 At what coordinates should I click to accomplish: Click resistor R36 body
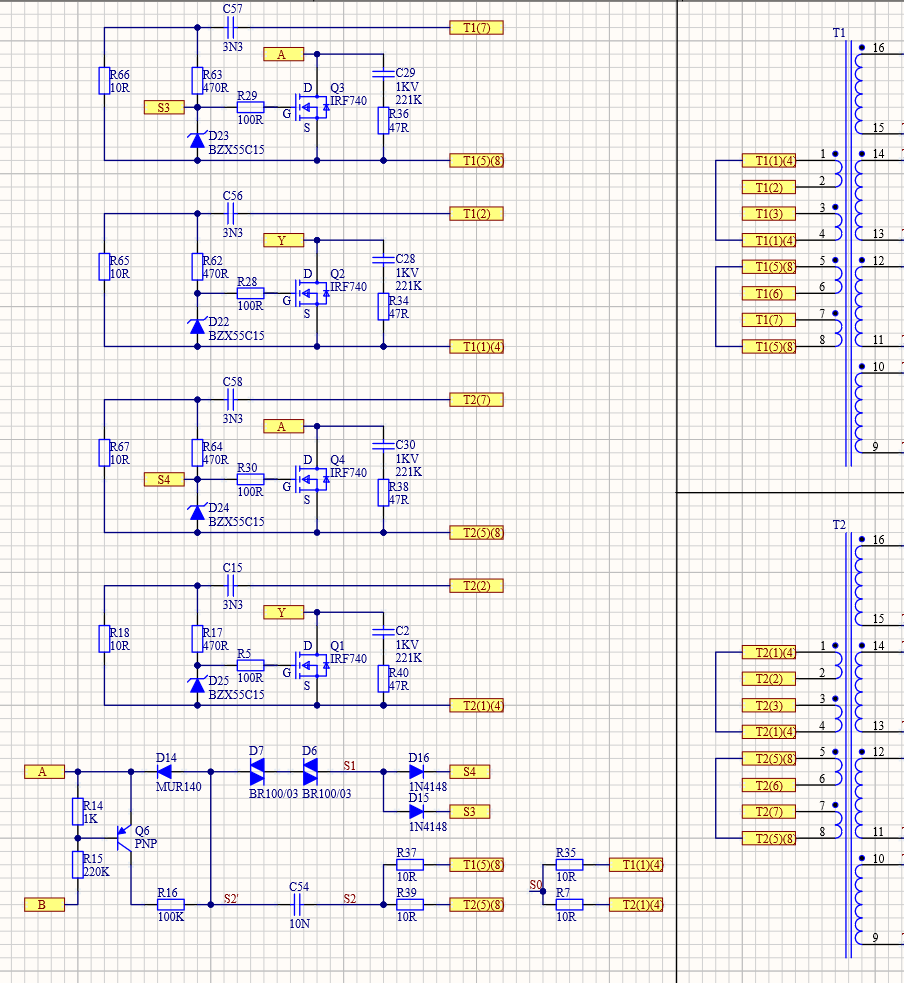click(383, 121)
